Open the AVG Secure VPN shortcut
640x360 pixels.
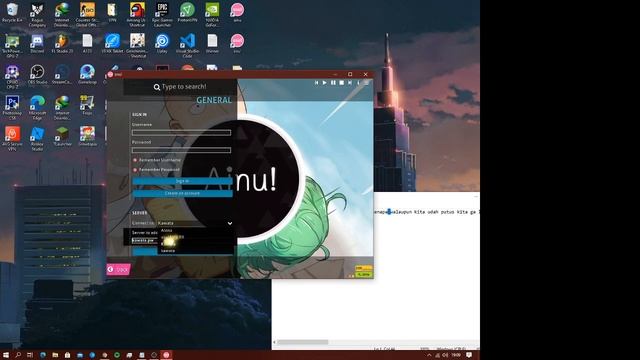click(12, 139)
